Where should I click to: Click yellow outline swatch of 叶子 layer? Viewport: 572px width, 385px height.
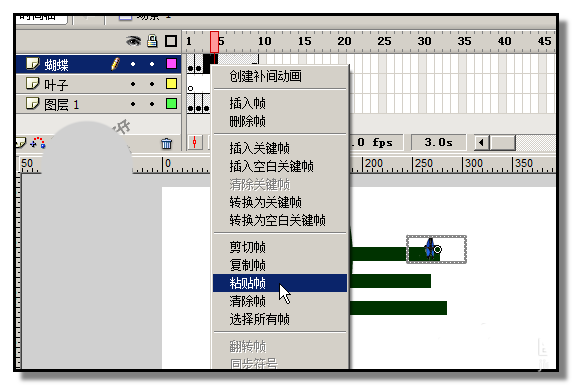(x=171, y=84)
